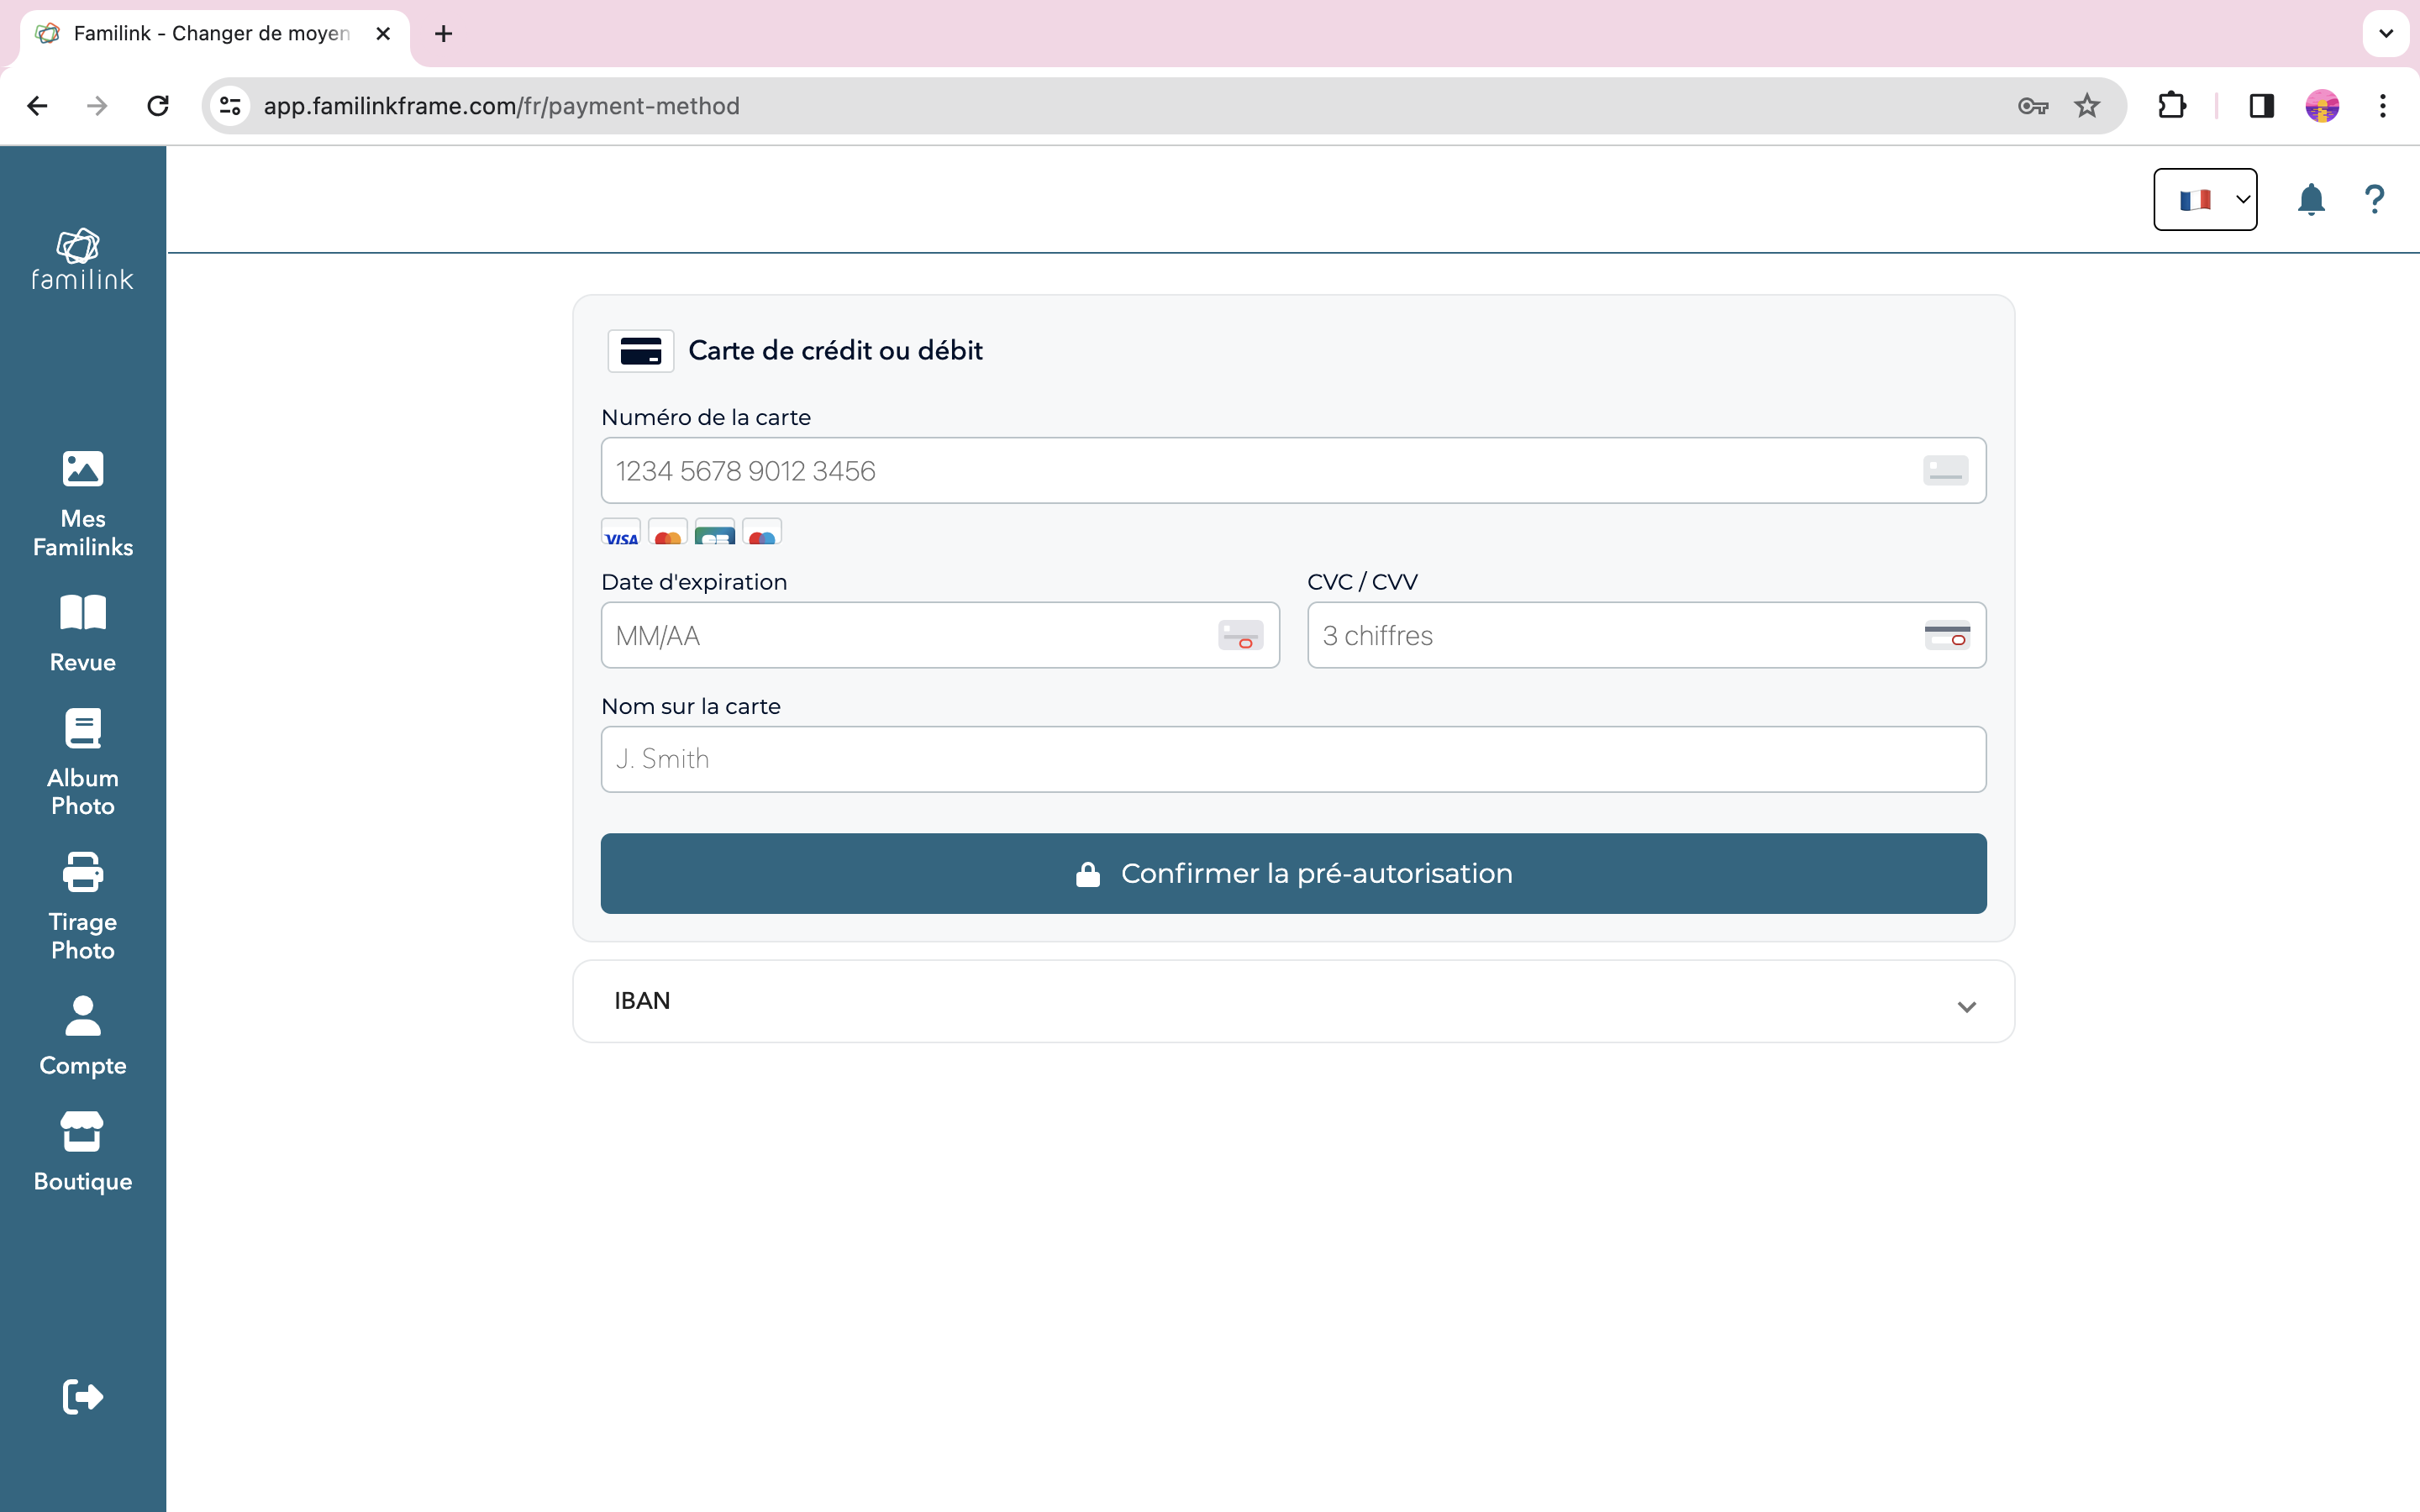The image size is (2420, 1512).
Task: Open Mes Familinks in sidebar
Action: click(82, 503)
